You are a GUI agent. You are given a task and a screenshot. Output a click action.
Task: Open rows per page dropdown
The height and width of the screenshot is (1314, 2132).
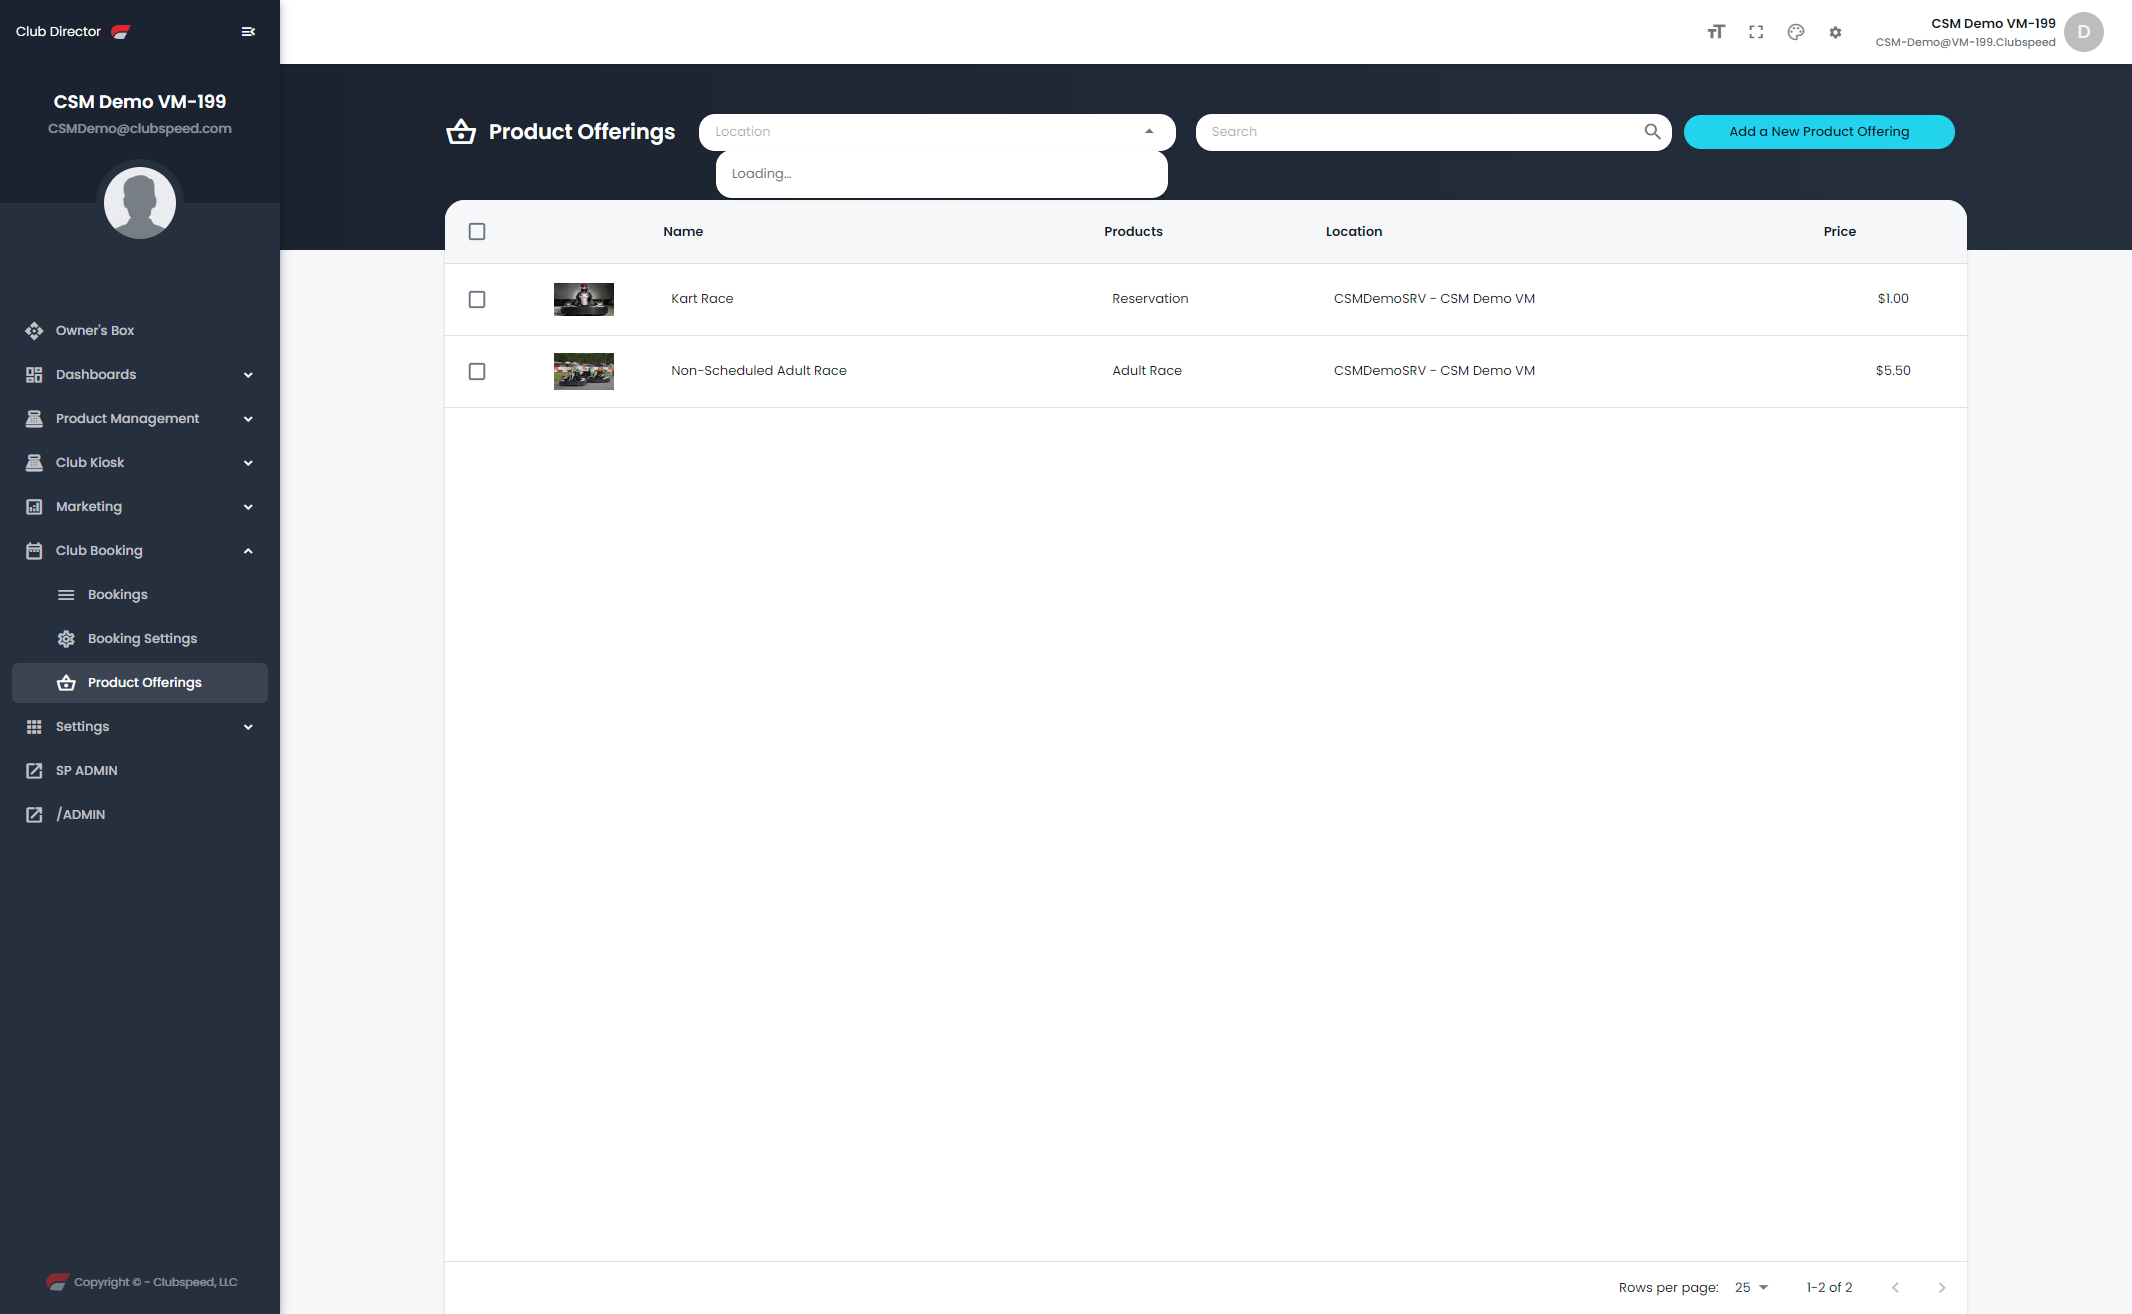click(x=1751, y=1287)
